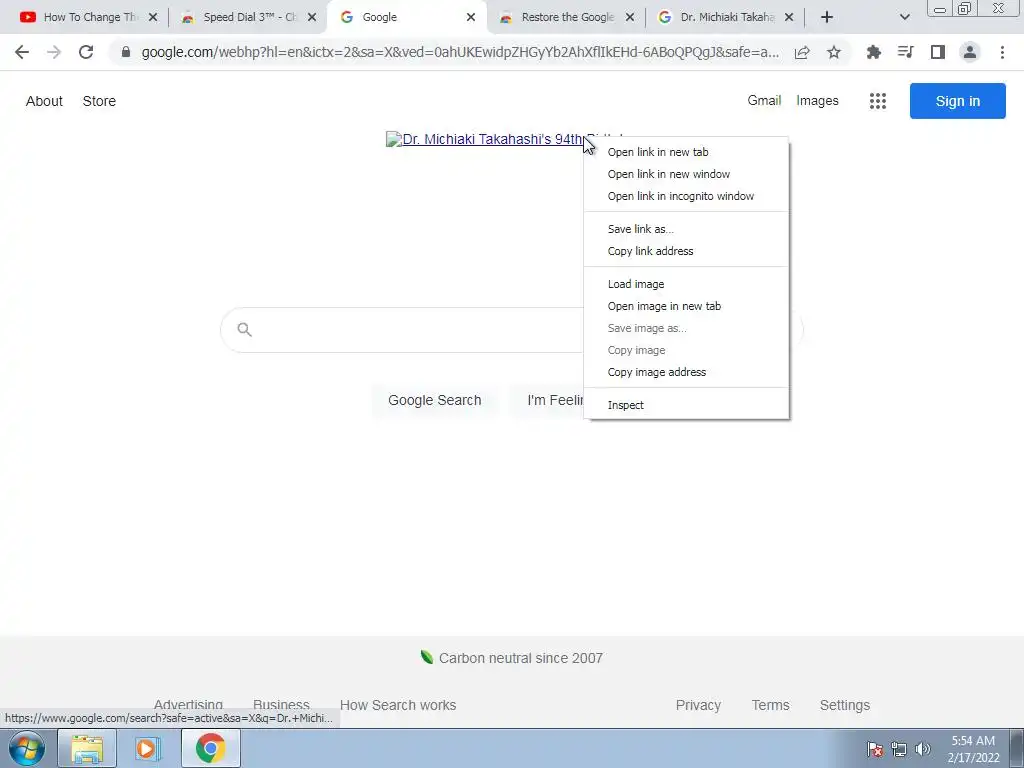Close the Dr. Michiaki Takahashi tab

pos(789,17)
